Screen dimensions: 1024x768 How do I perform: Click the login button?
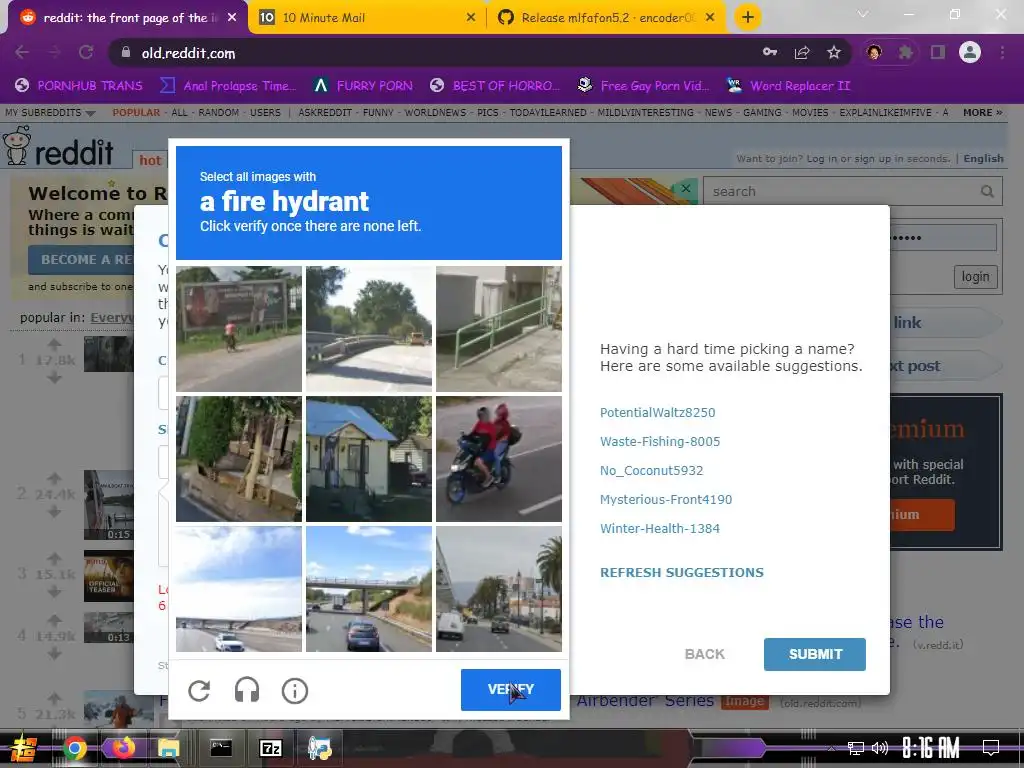[x=975, y=276]
